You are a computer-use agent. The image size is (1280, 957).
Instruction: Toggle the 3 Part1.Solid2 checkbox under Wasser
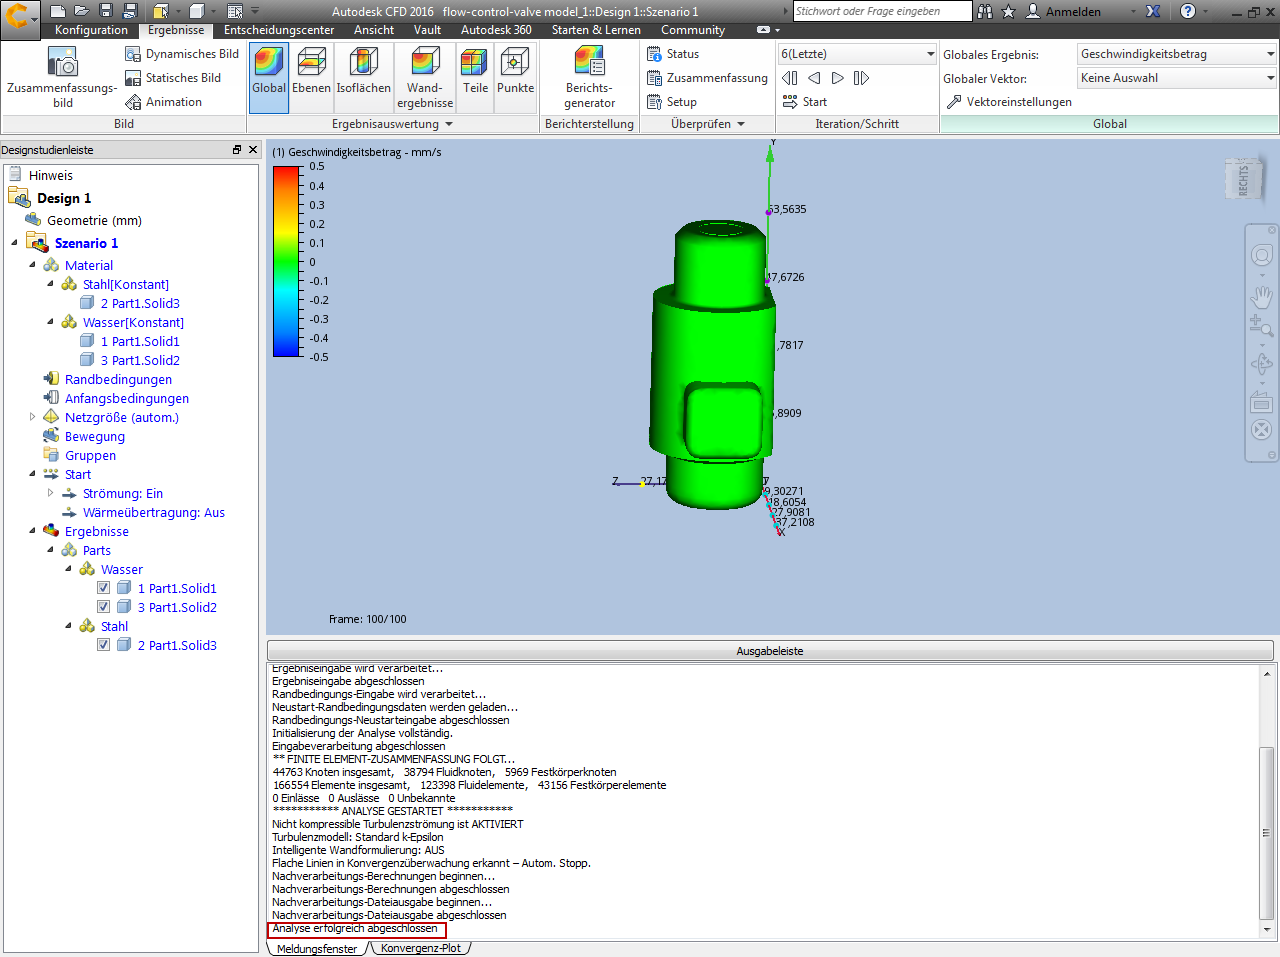104,607
